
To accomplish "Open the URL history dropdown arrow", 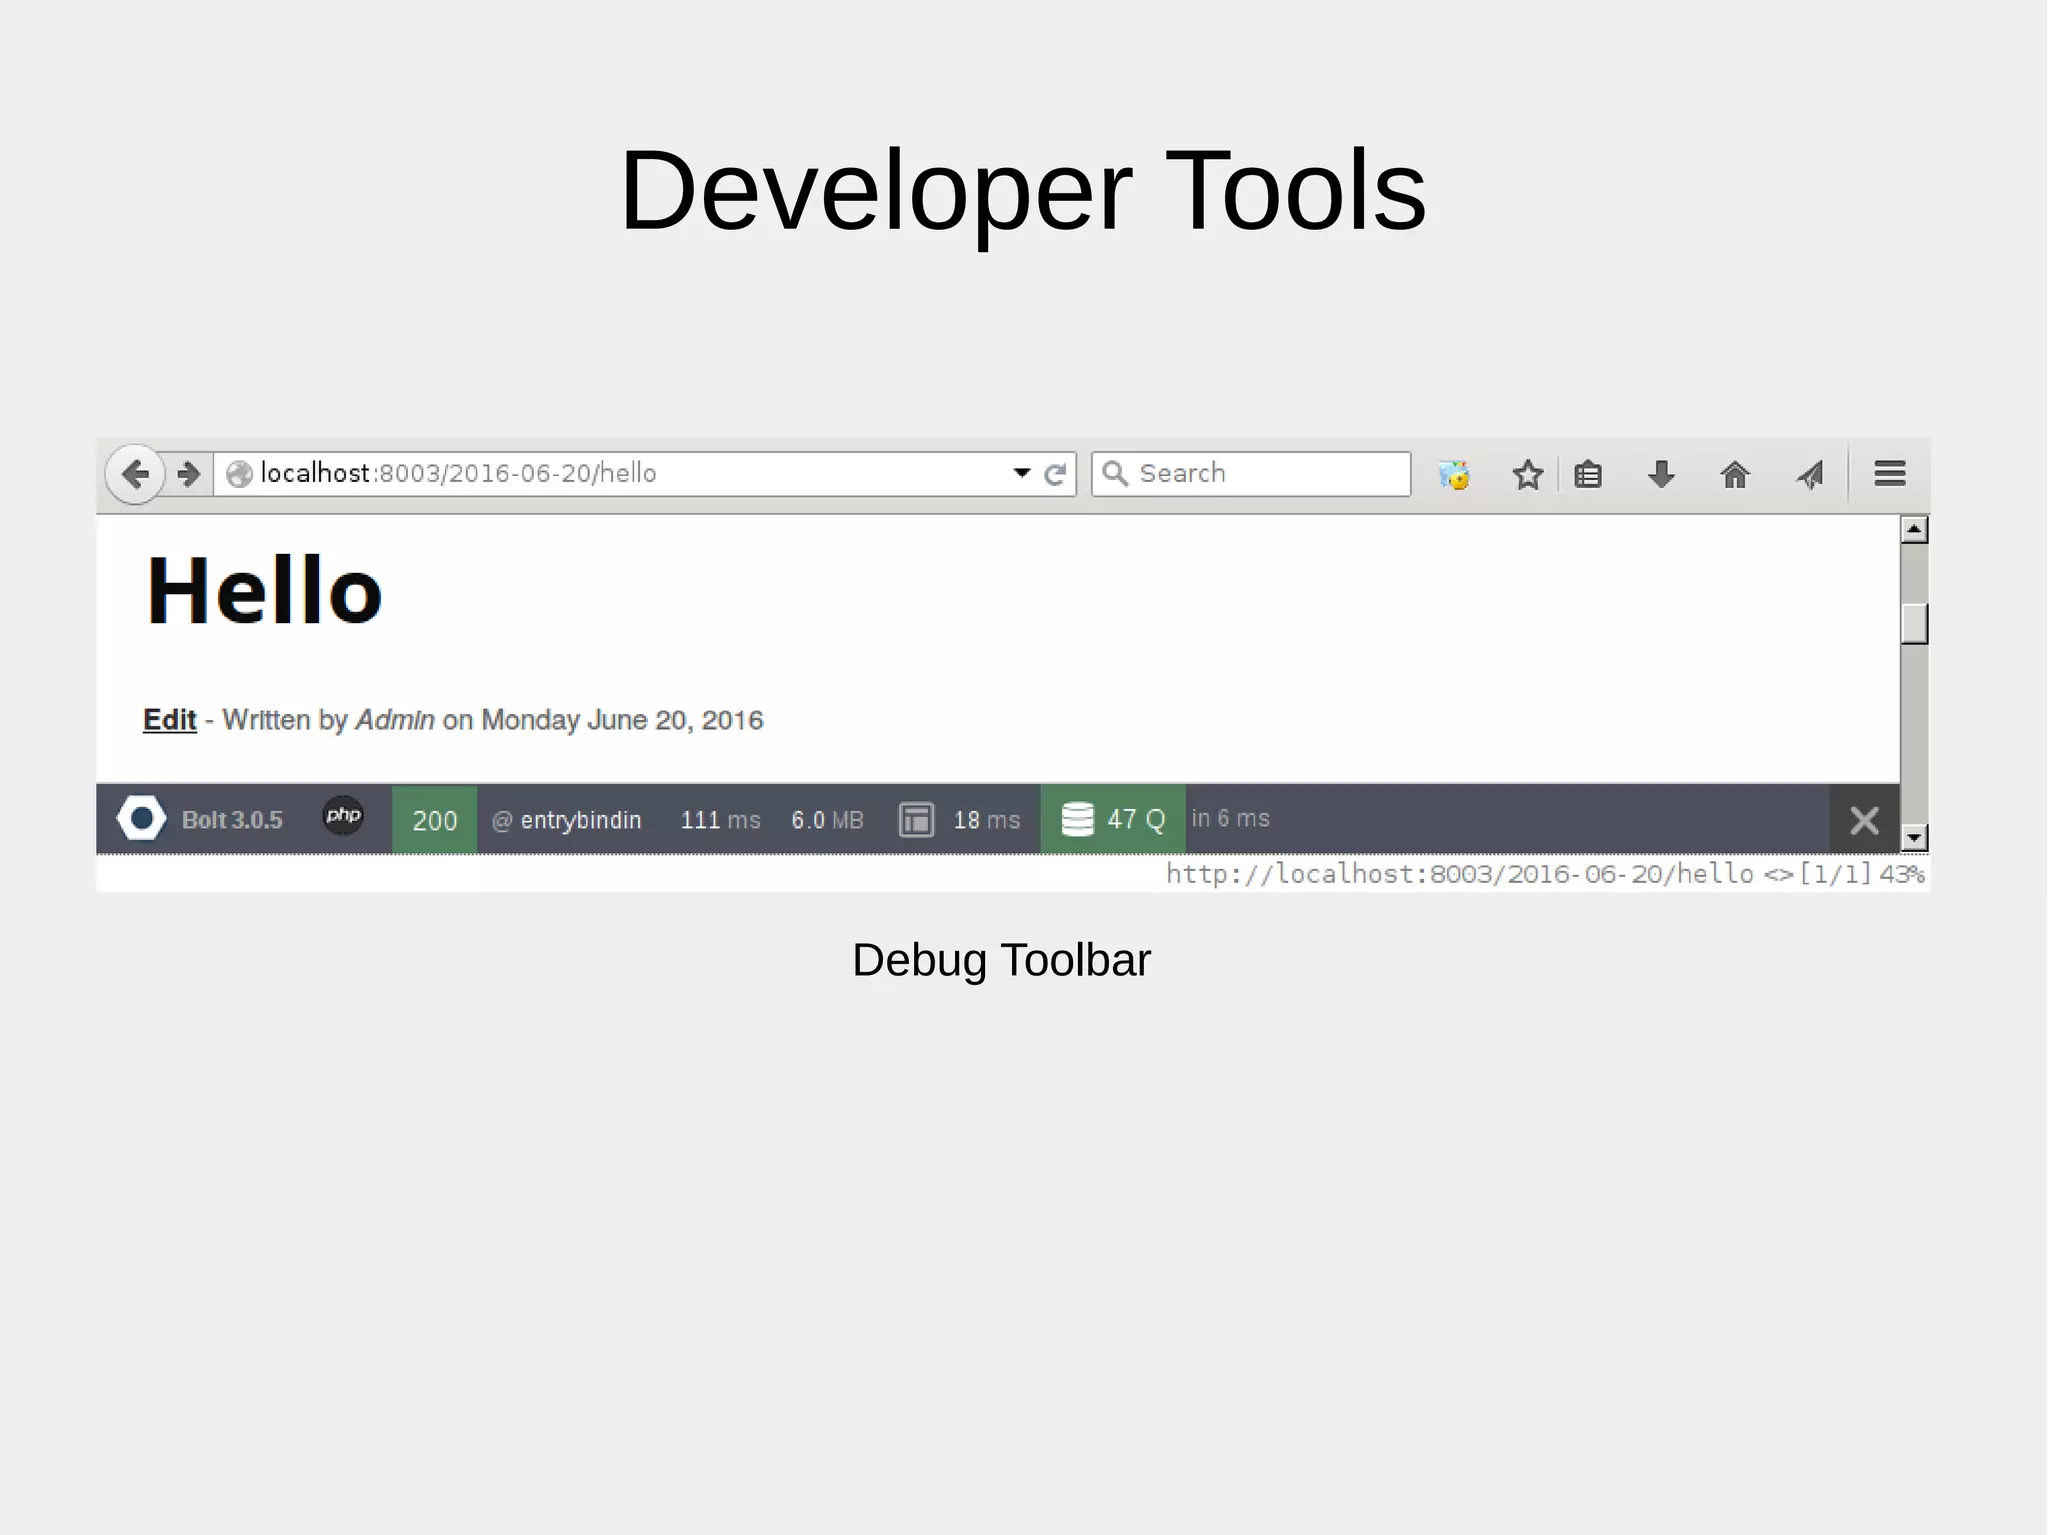I will (x=1021, y=473).
